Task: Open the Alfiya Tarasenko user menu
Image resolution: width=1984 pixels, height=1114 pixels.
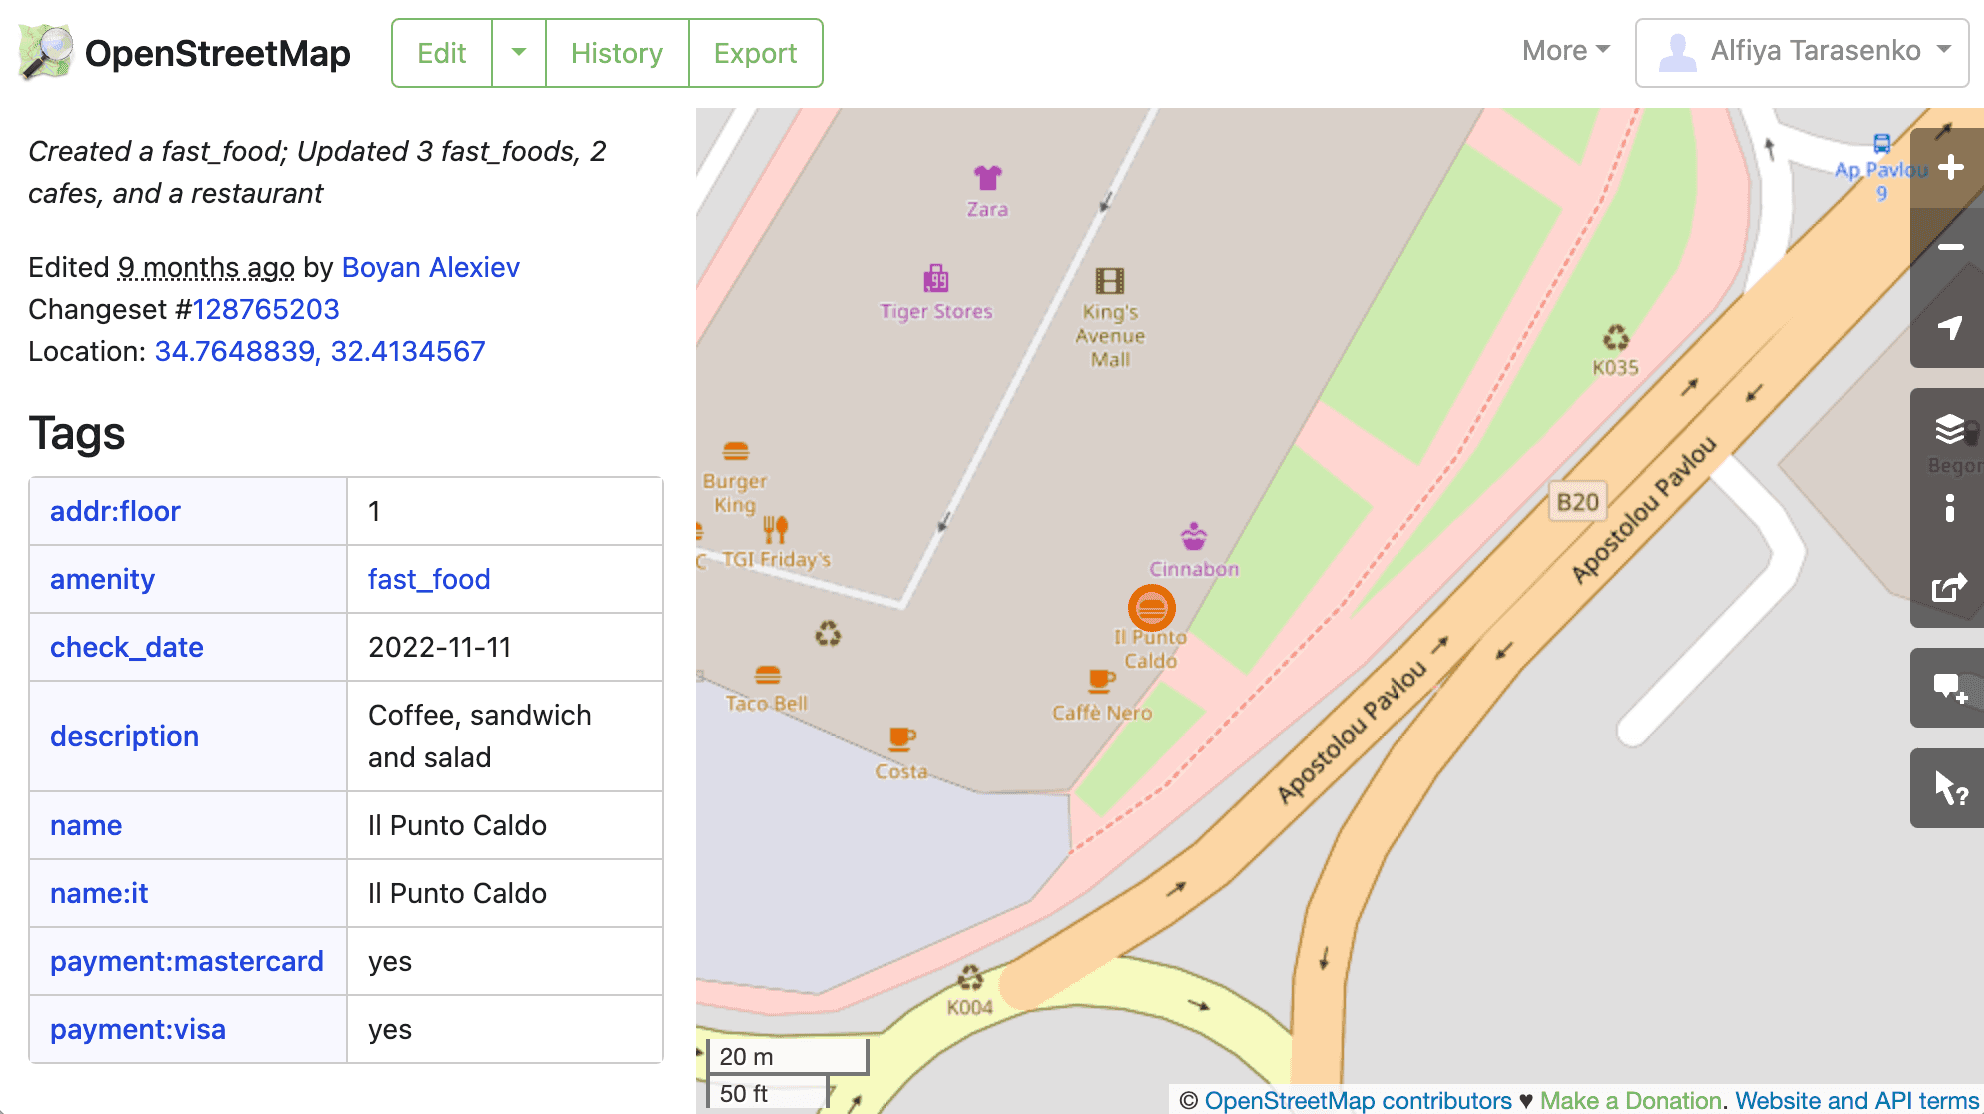Action: 1803,52
